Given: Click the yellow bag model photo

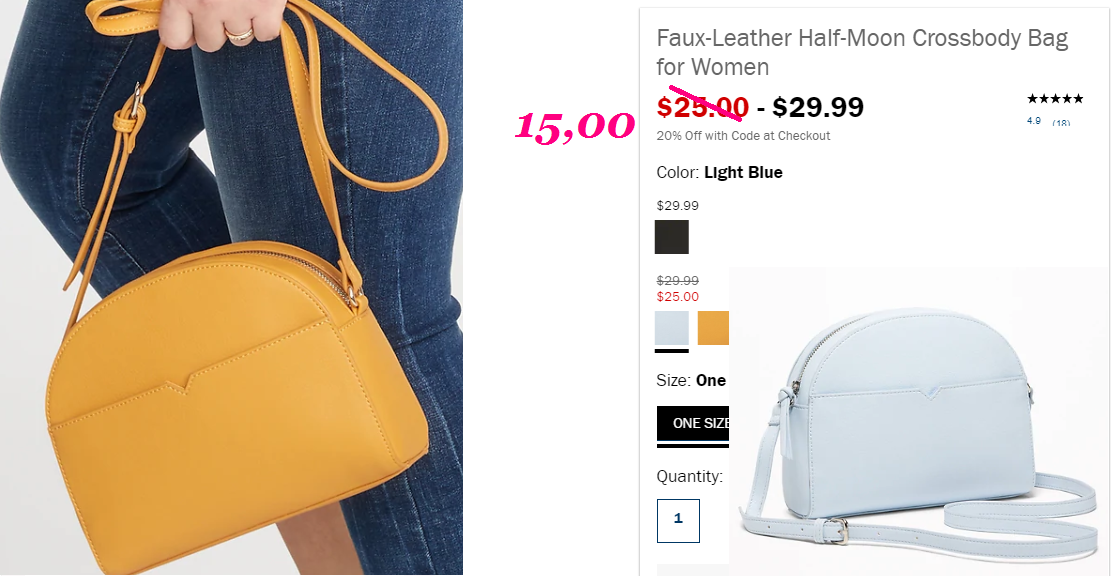Looking at the screenshot, I should 231,287.
